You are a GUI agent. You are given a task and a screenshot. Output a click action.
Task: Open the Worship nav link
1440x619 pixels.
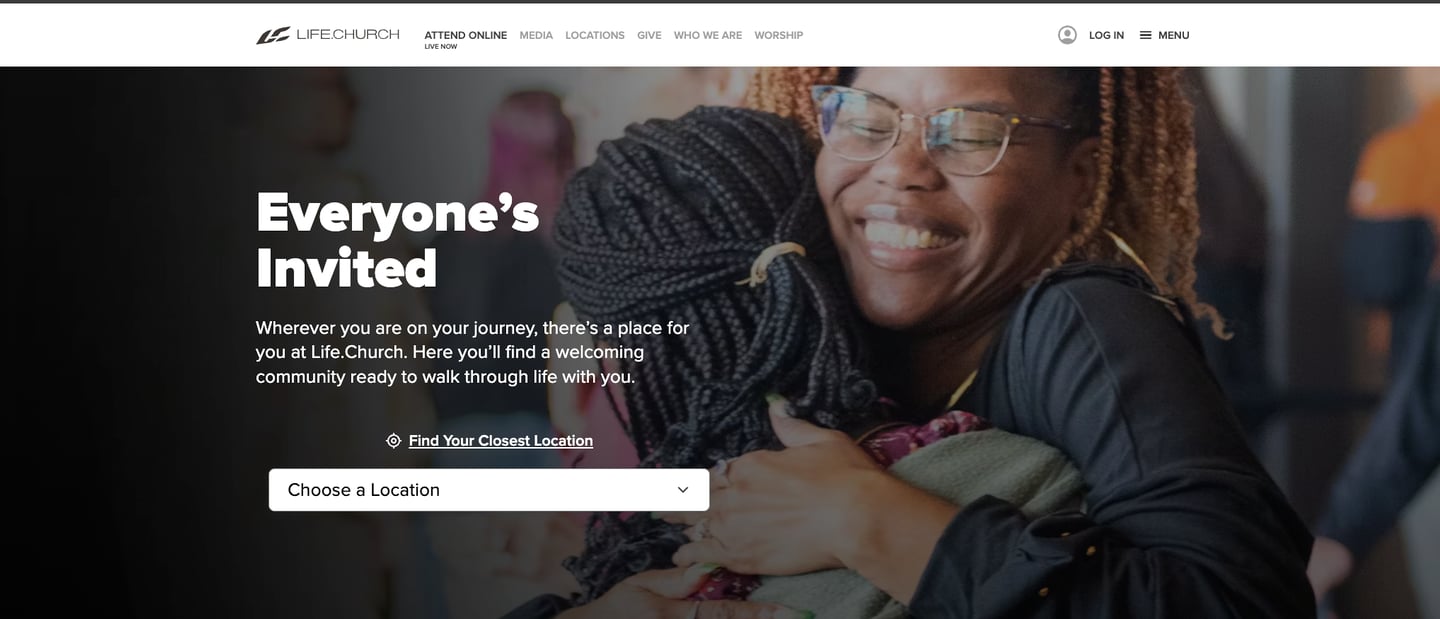point(779,35)
